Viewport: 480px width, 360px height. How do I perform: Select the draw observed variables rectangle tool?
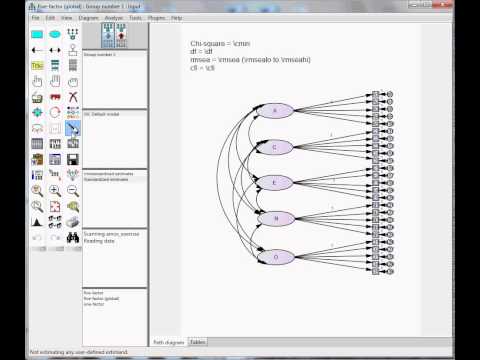(37, 34)
